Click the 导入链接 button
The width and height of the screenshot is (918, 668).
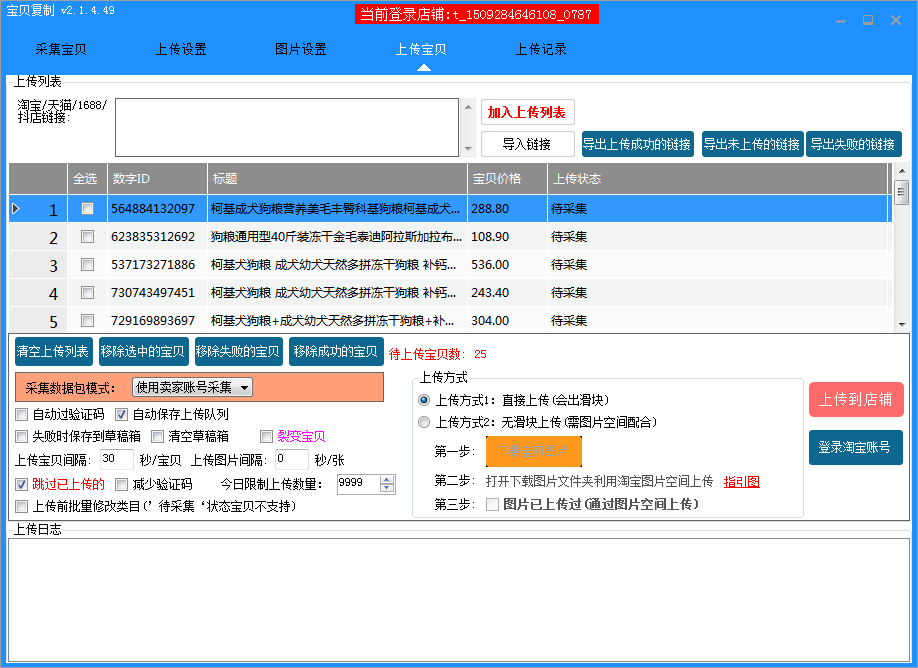pos(527,144)
